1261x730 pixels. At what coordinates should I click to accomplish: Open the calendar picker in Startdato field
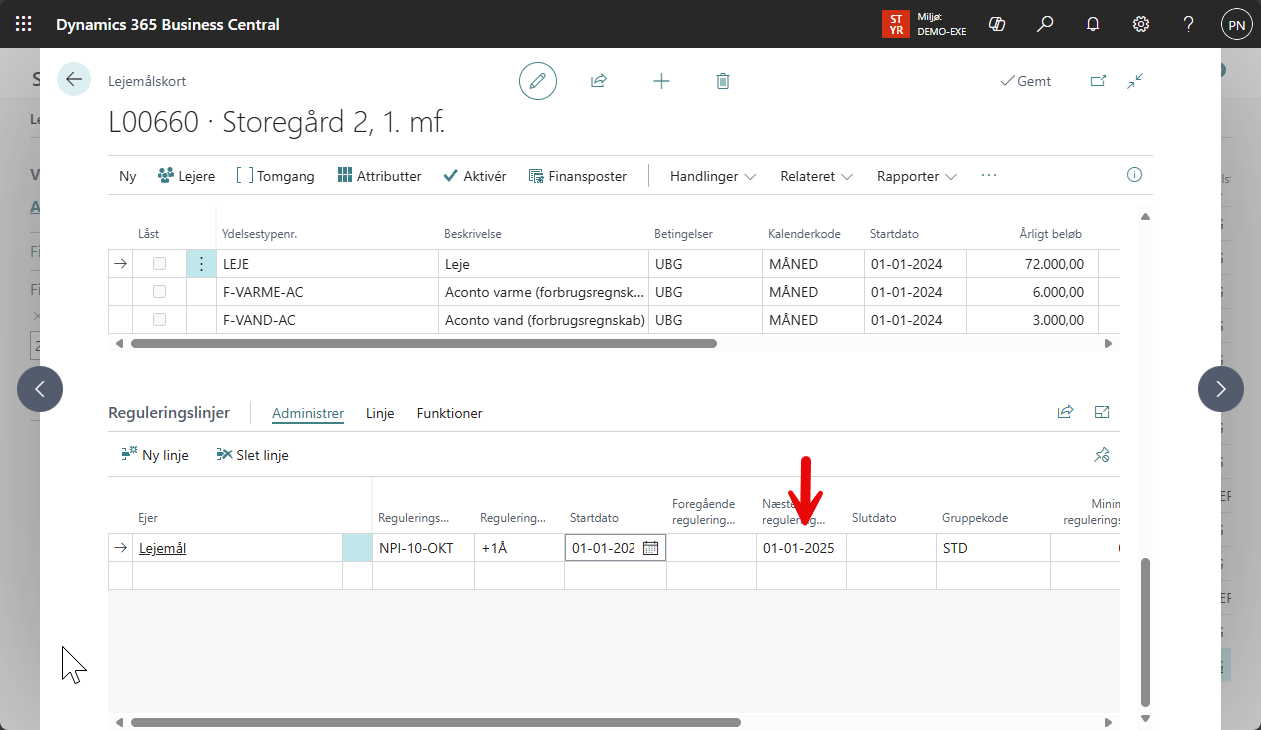click(x=650, y=548)
